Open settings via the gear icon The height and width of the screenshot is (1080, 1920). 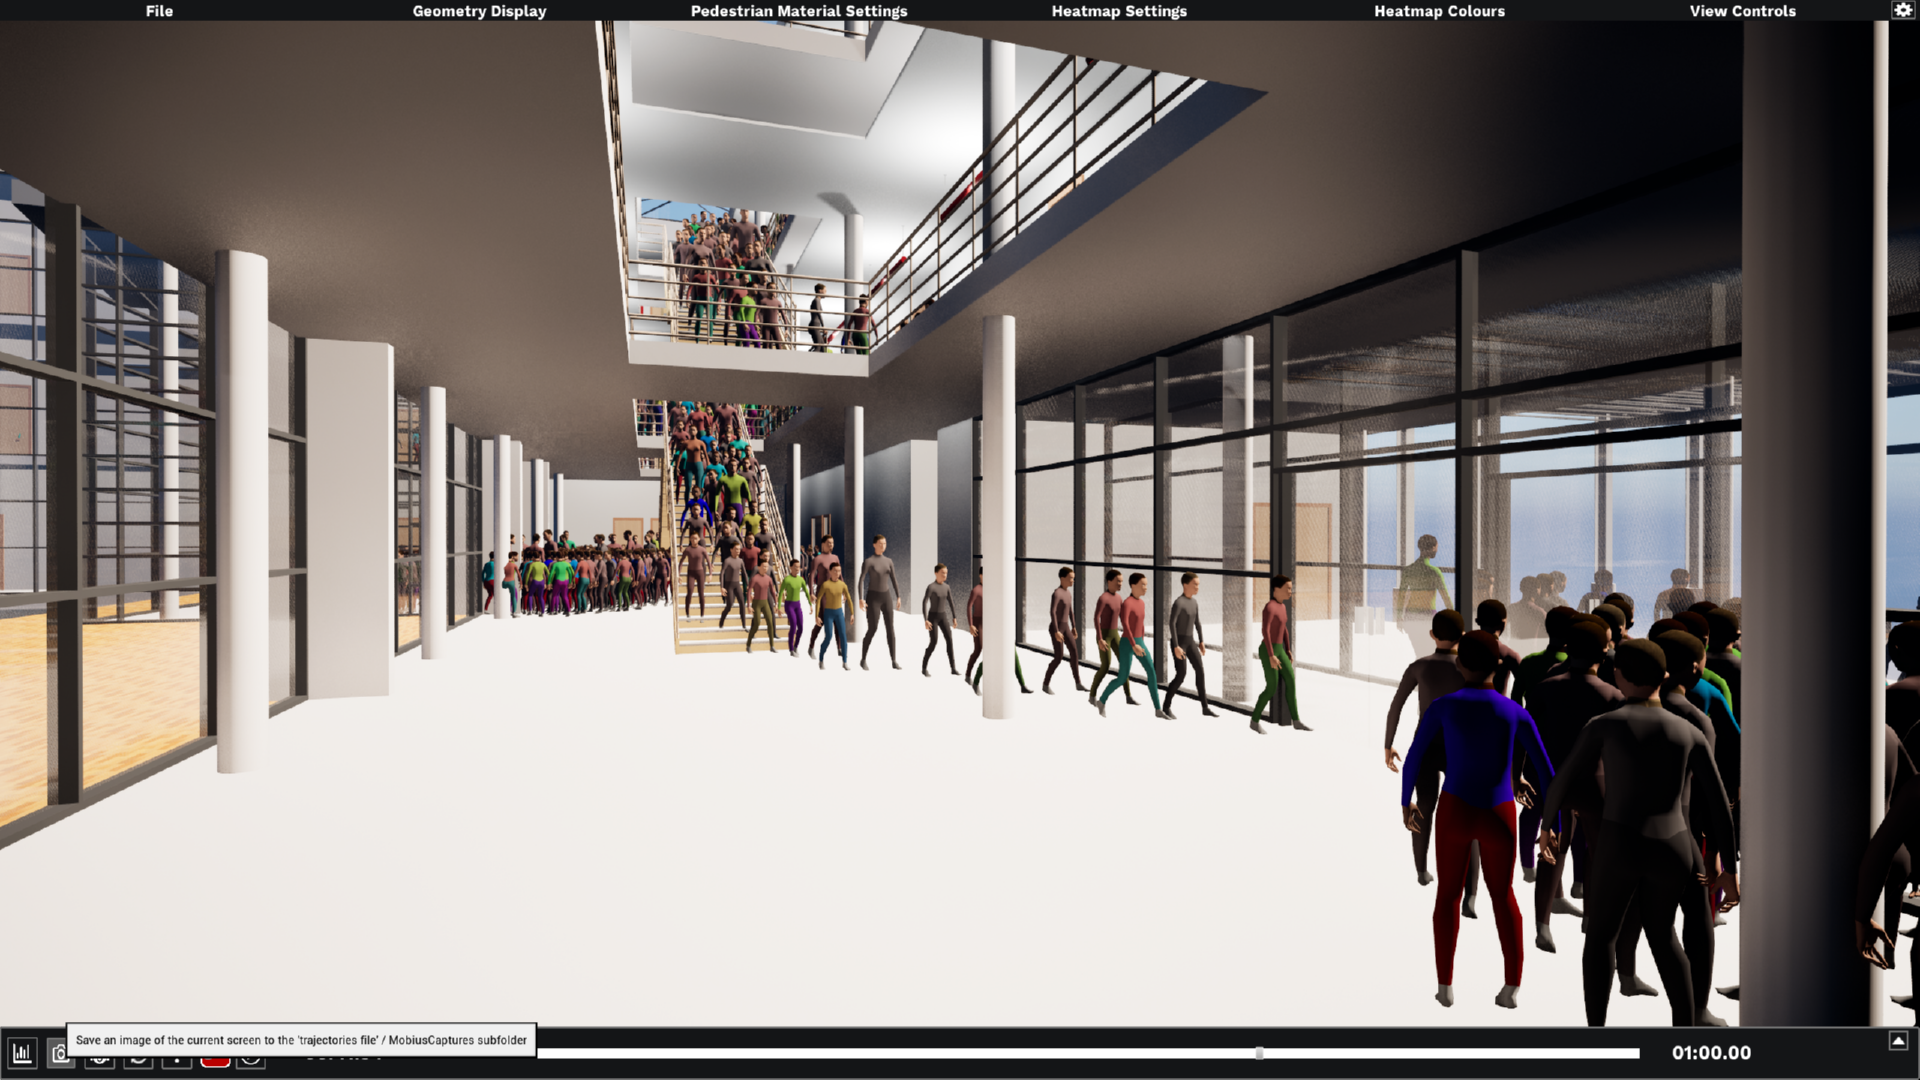1902,10
